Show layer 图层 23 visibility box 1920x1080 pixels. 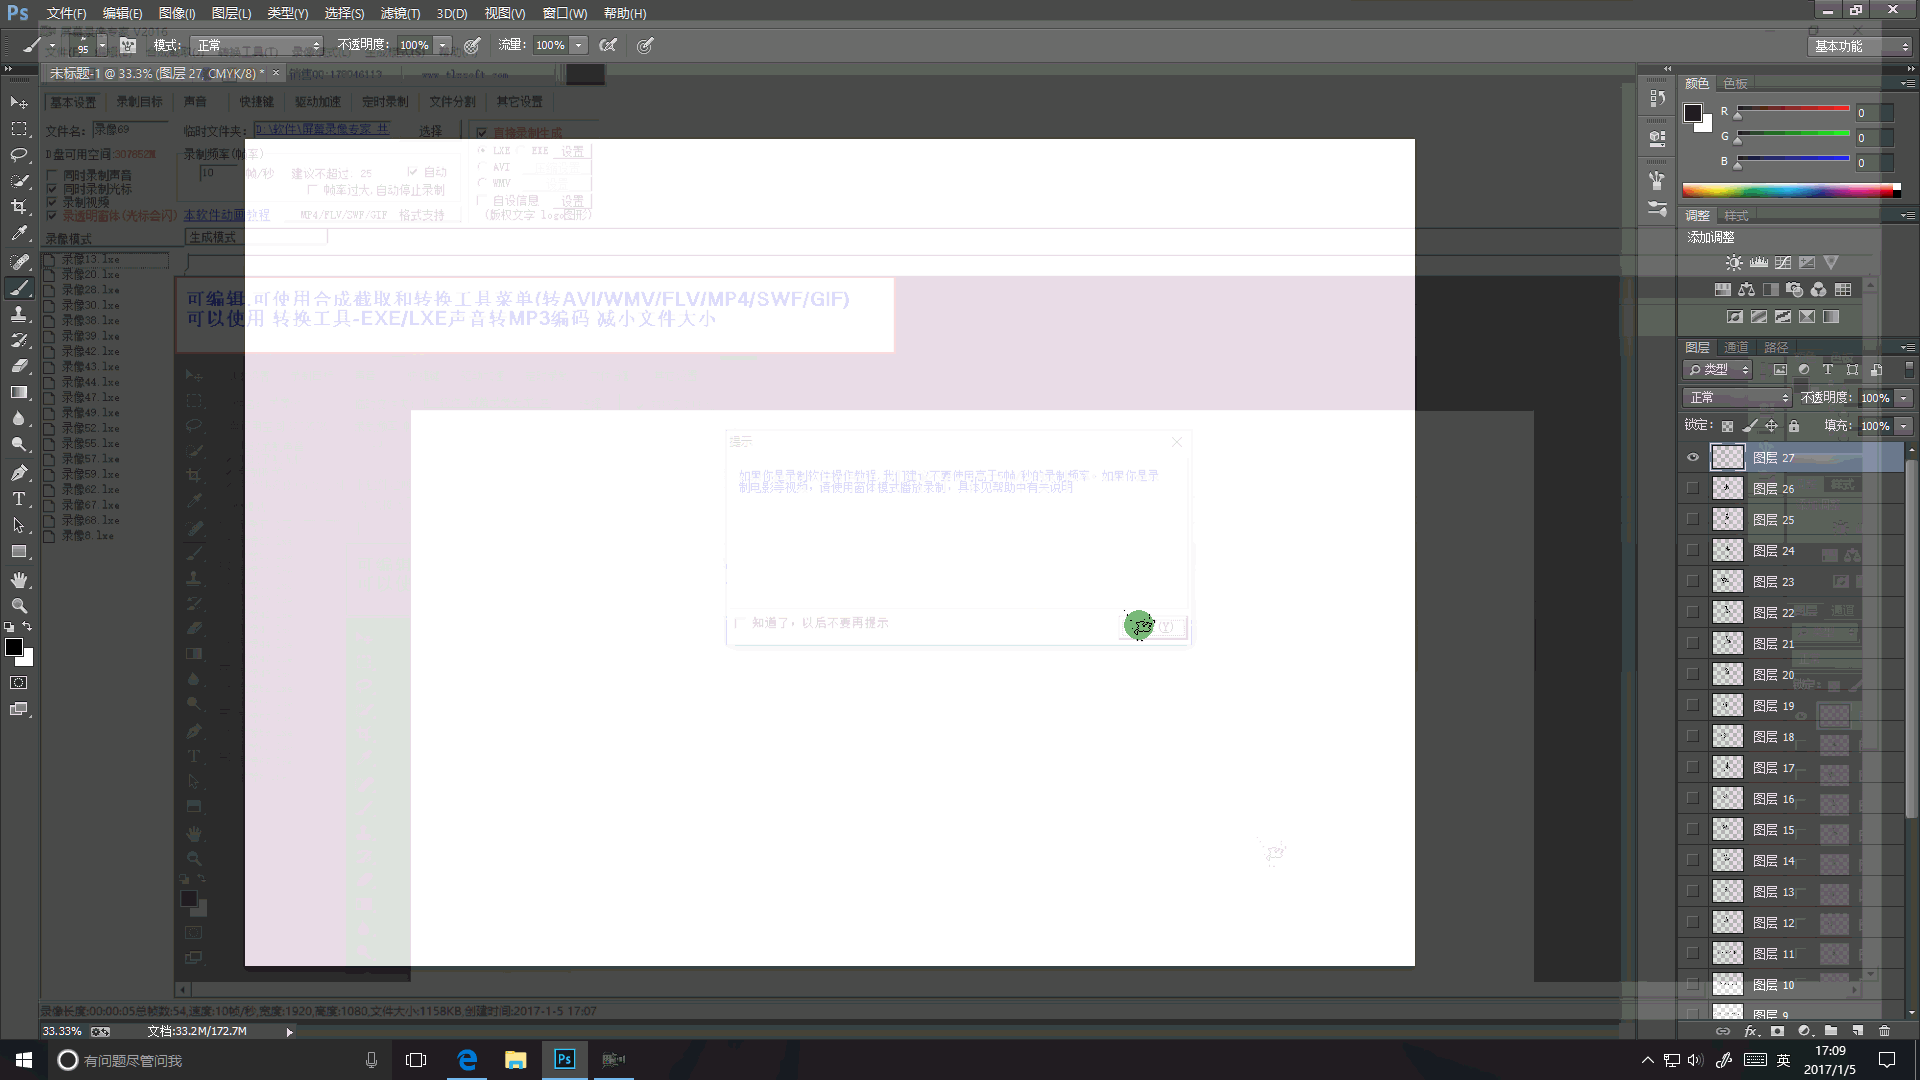point(1693,582)
